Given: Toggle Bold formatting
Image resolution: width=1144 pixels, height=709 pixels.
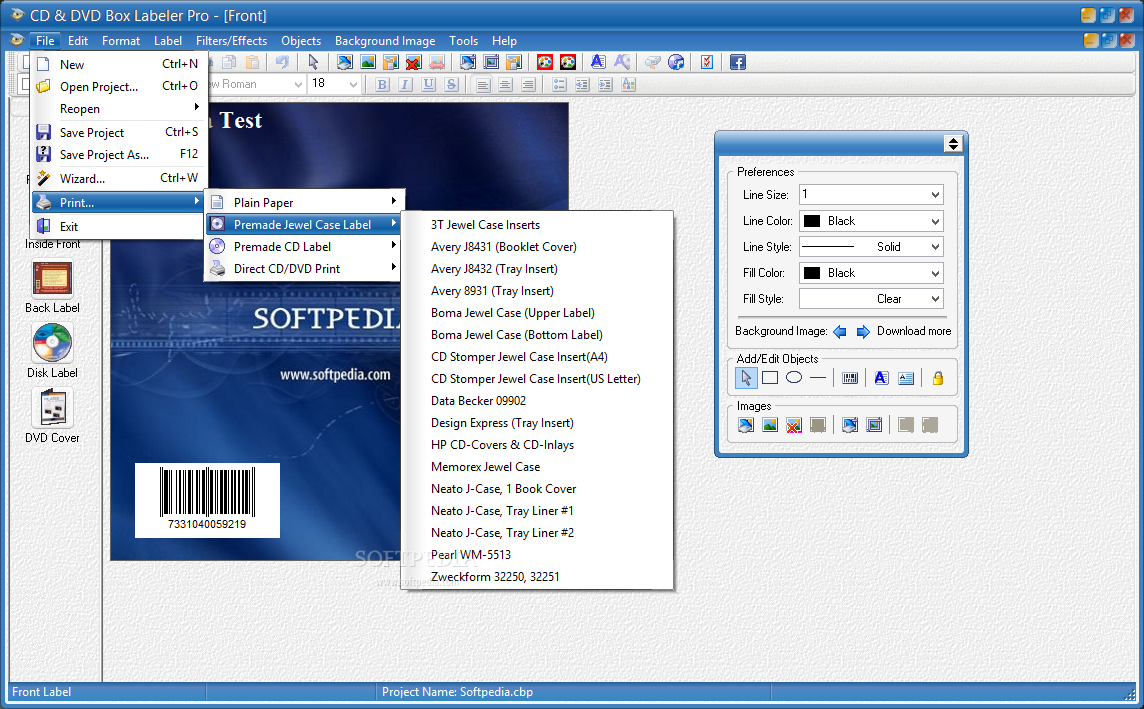Looking at the screenshot, I should pyautogui.click(x=382, y=85).
